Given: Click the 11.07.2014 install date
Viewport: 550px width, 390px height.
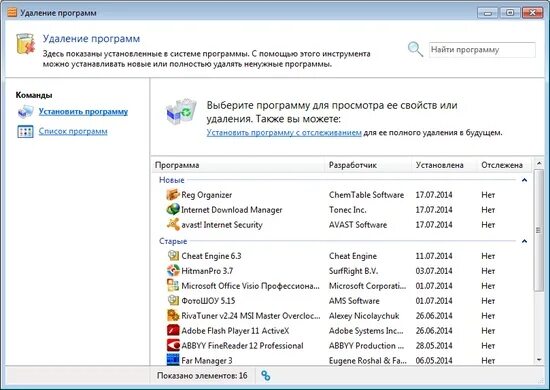Looking at the screenshot, I should point(434,256).
